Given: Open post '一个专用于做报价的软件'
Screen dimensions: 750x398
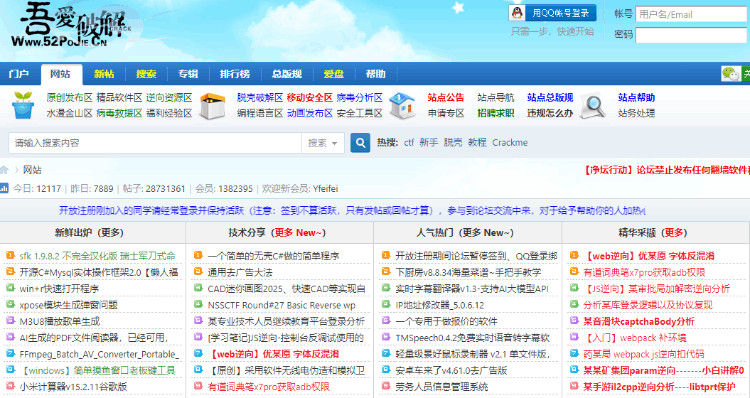Looking at the screenshot, I should (x=446, y=321).
